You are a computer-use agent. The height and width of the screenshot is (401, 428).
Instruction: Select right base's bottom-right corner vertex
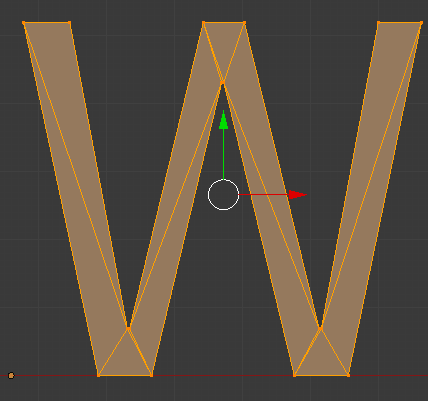click(349, 376)
